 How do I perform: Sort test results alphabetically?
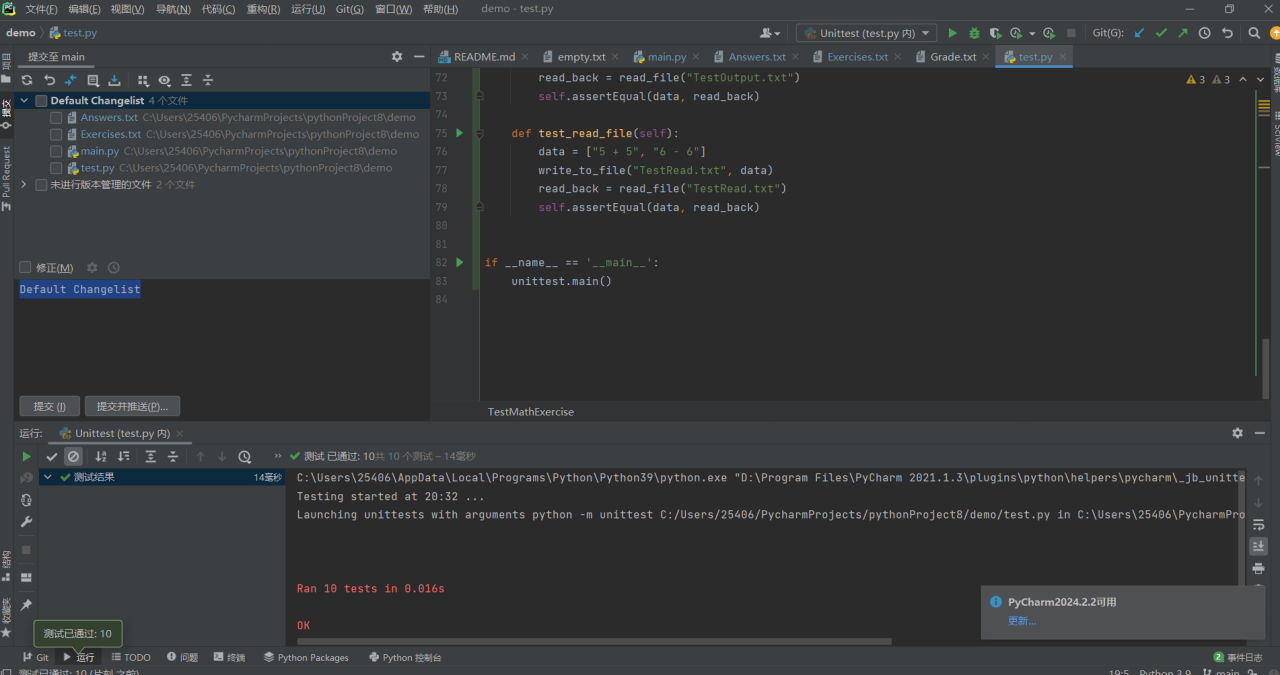[101, 456]
